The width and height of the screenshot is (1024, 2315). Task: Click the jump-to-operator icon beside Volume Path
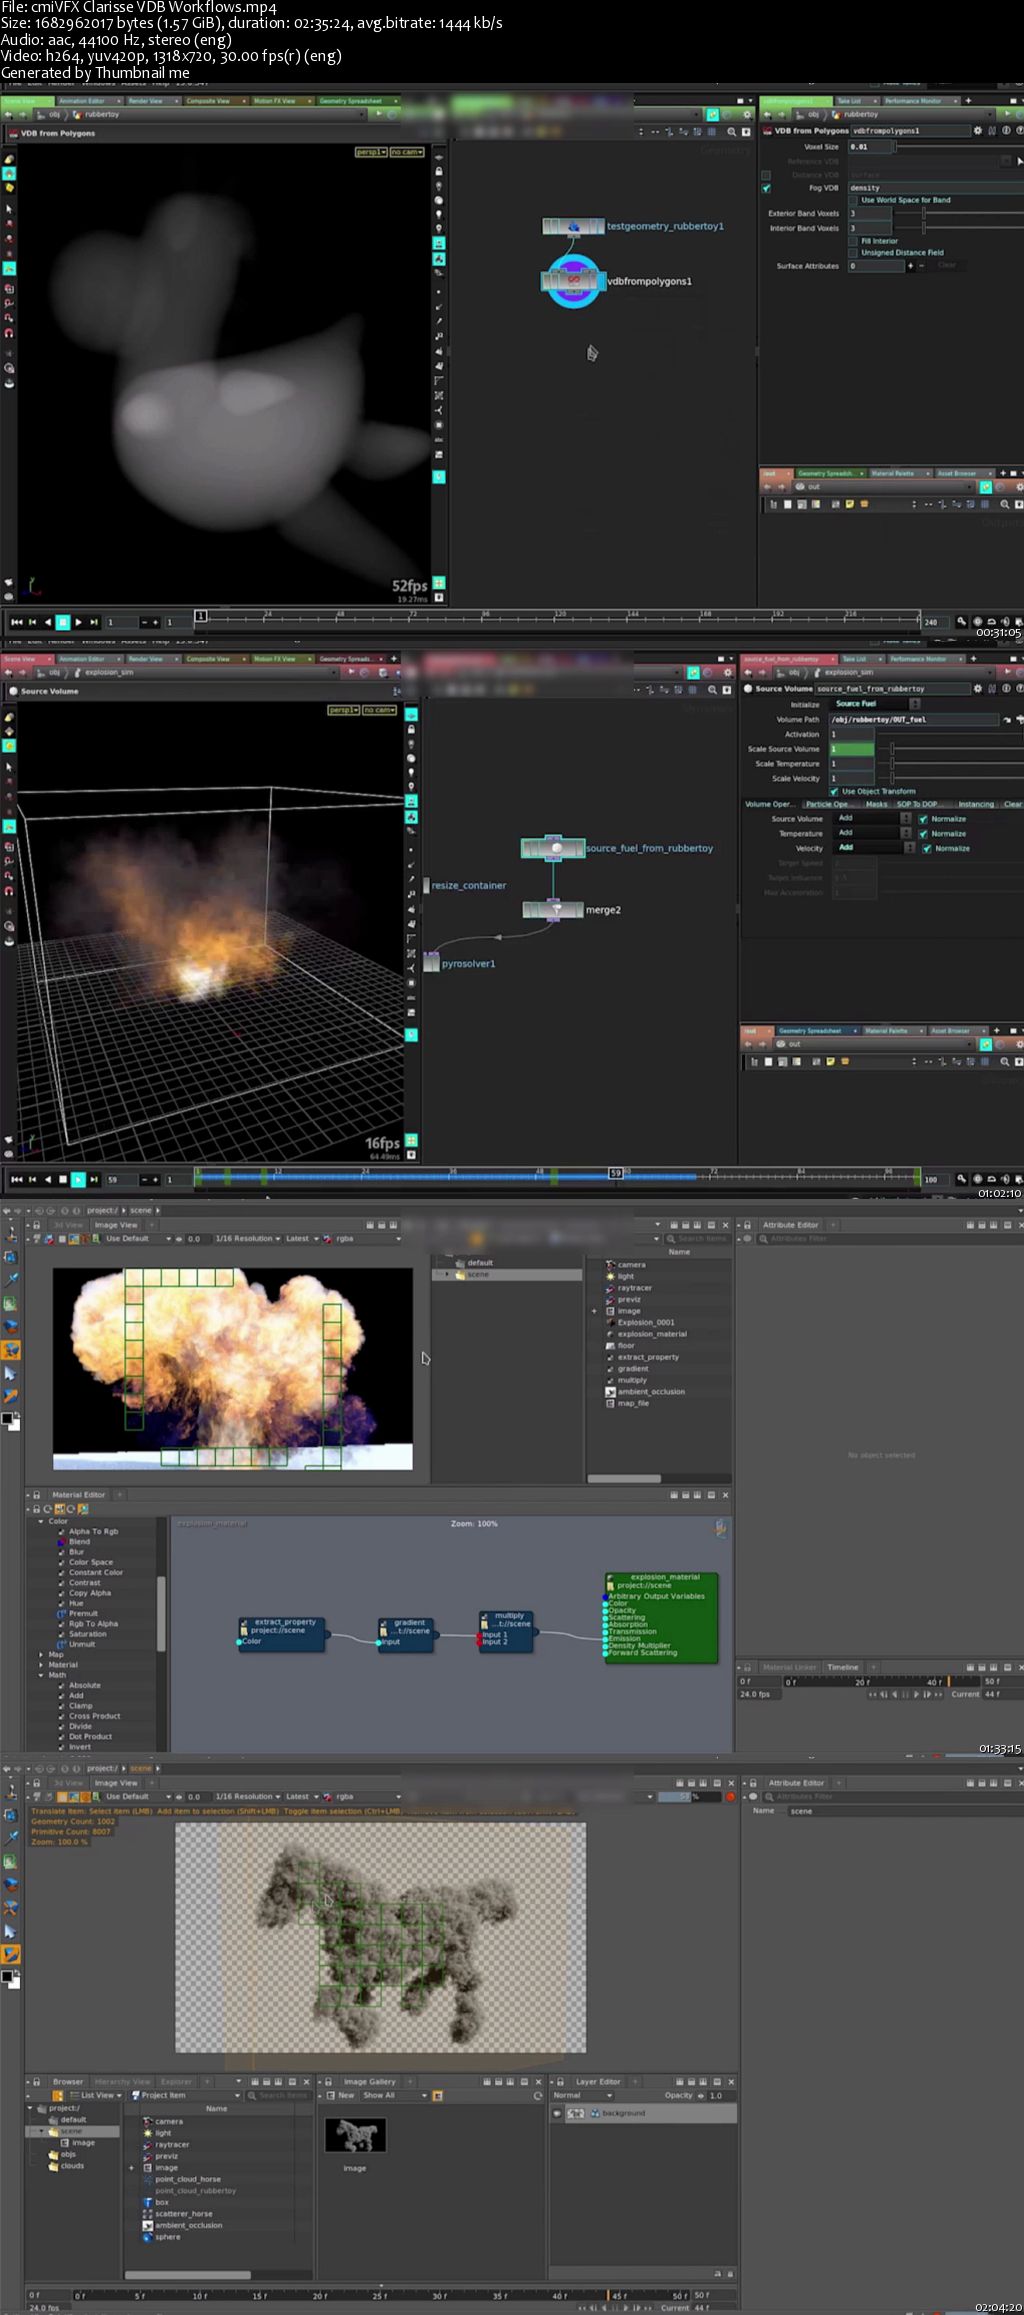pyautogui.click(x=1008, y=719)
